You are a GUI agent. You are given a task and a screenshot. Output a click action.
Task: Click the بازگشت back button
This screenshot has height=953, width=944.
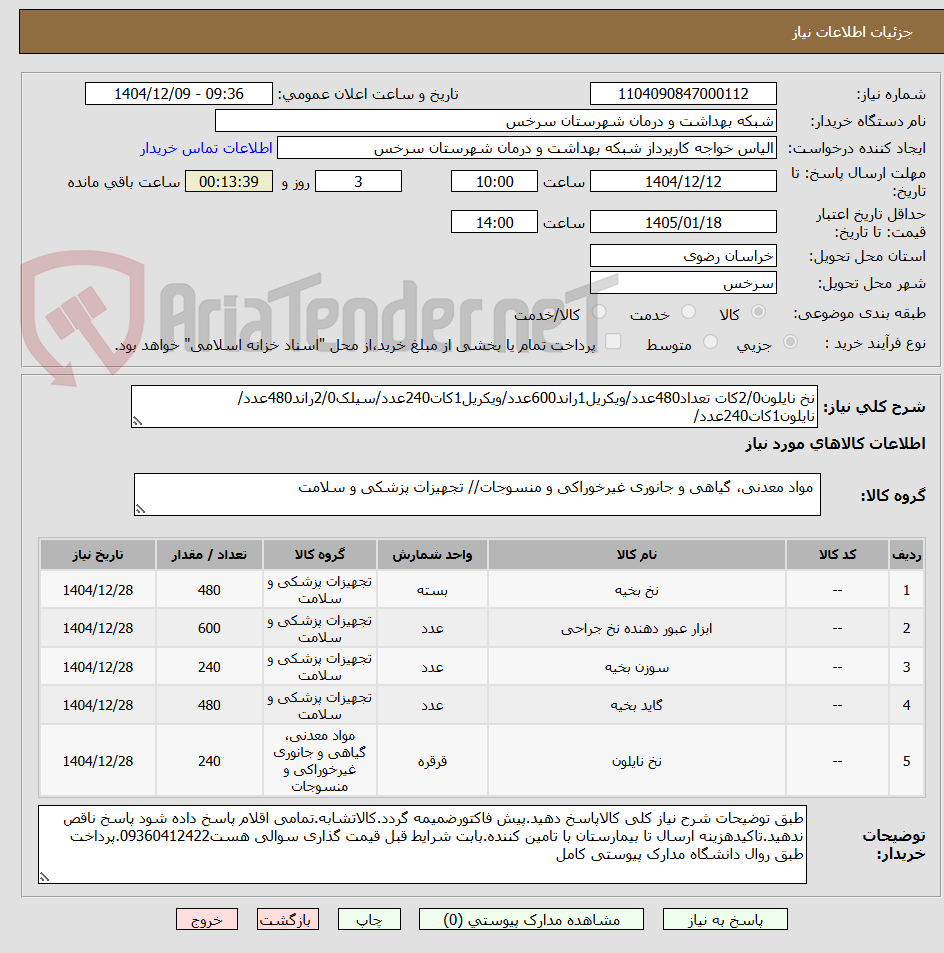pyautogui.click(x=288, y=920)
